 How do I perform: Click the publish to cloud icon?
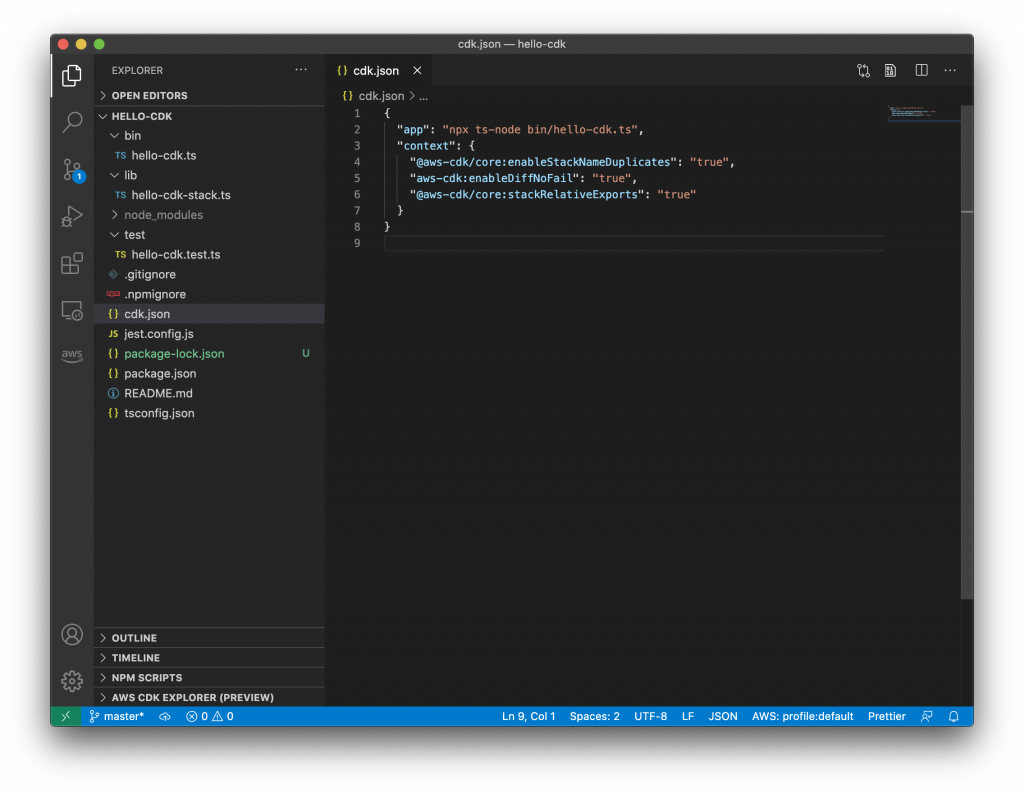click(x=165, y=717)
